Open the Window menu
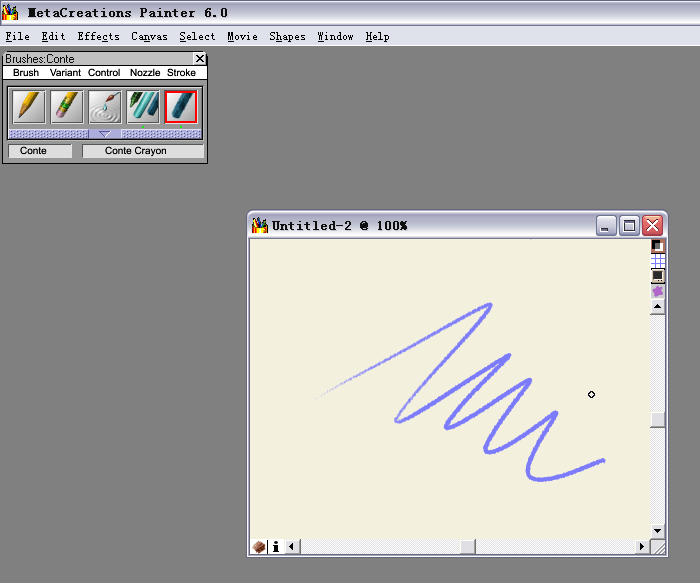The image size is (700, 583). 335,37
